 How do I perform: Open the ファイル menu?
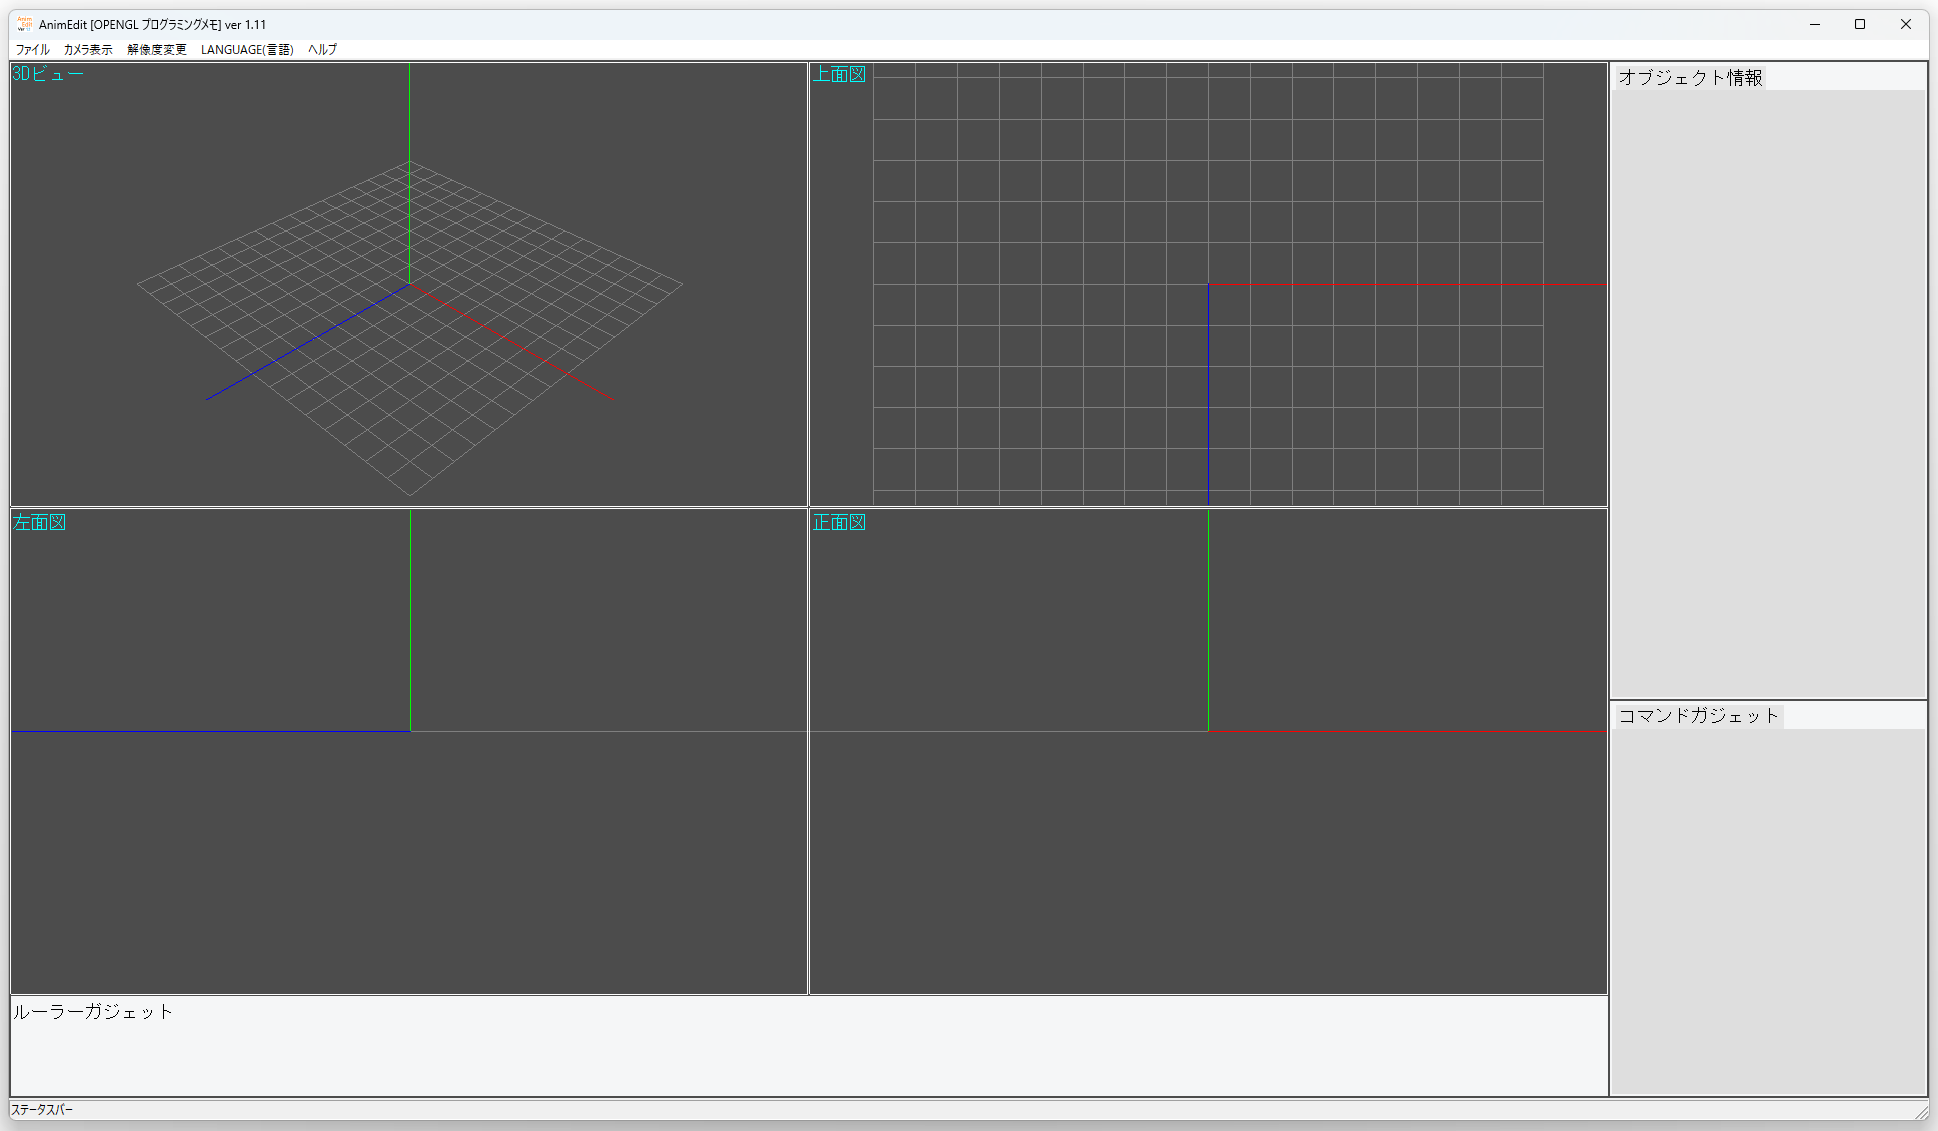(32, 49)
